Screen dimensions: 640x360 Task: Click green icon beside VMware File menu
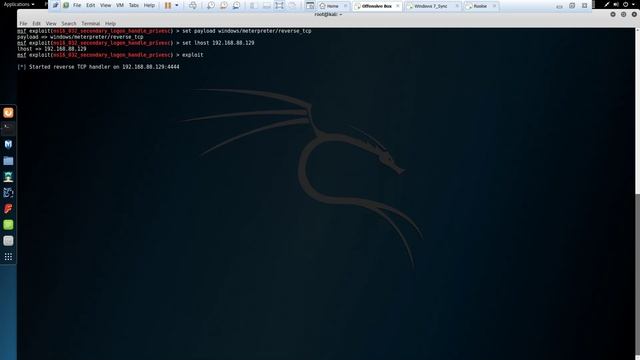66,5
